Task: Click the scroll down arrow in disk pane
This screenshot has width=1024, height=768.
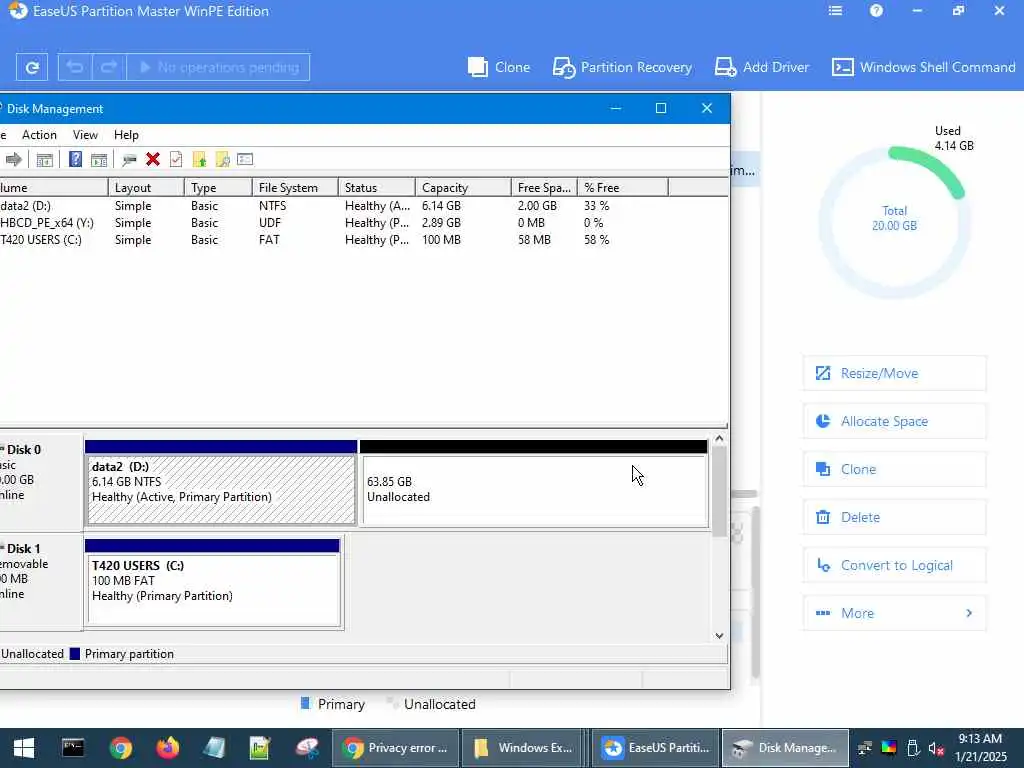Action: pos(719,635)
